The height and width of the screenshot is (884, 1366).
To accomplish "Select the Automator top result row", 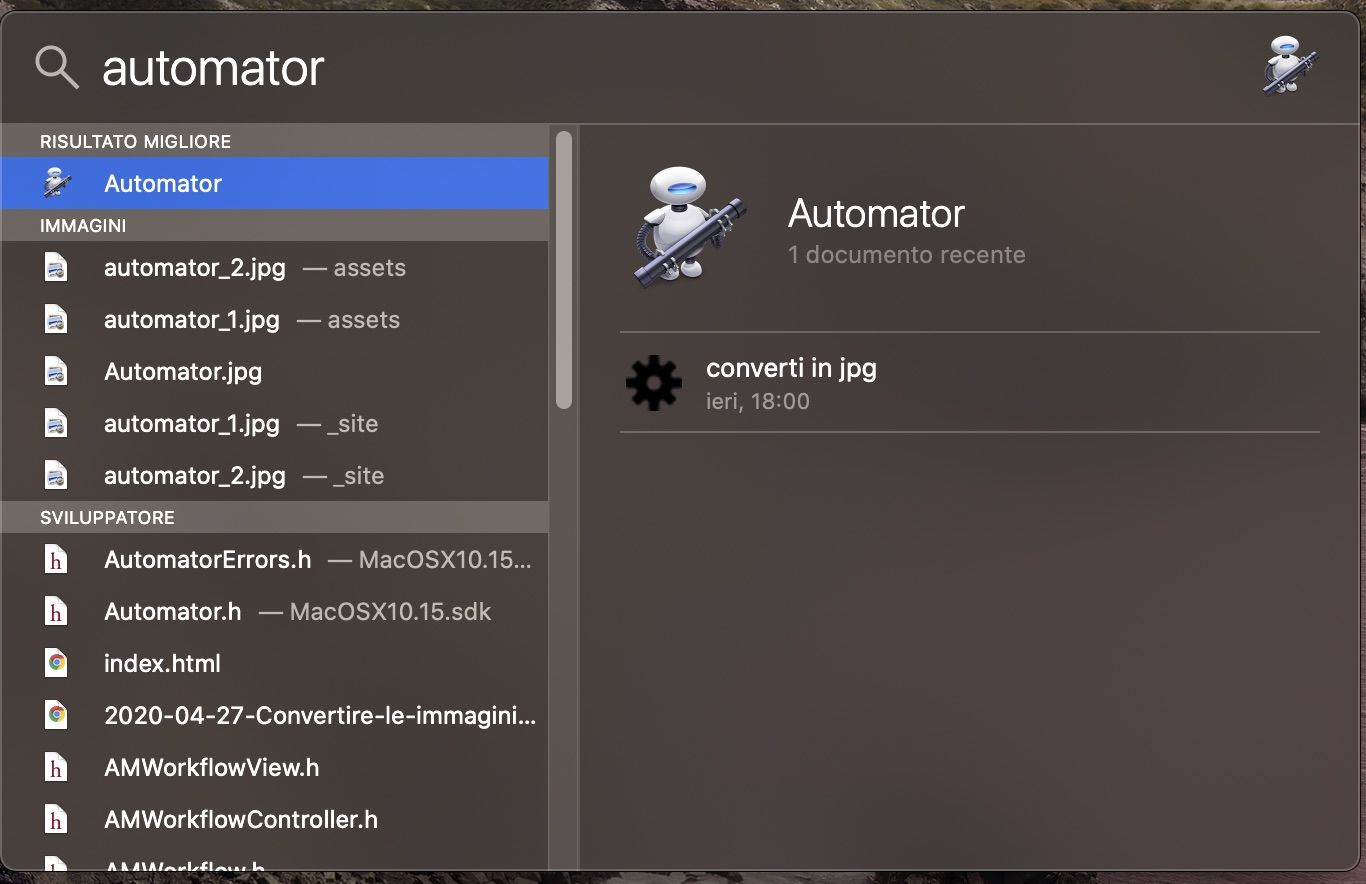I will pos(275,184).
